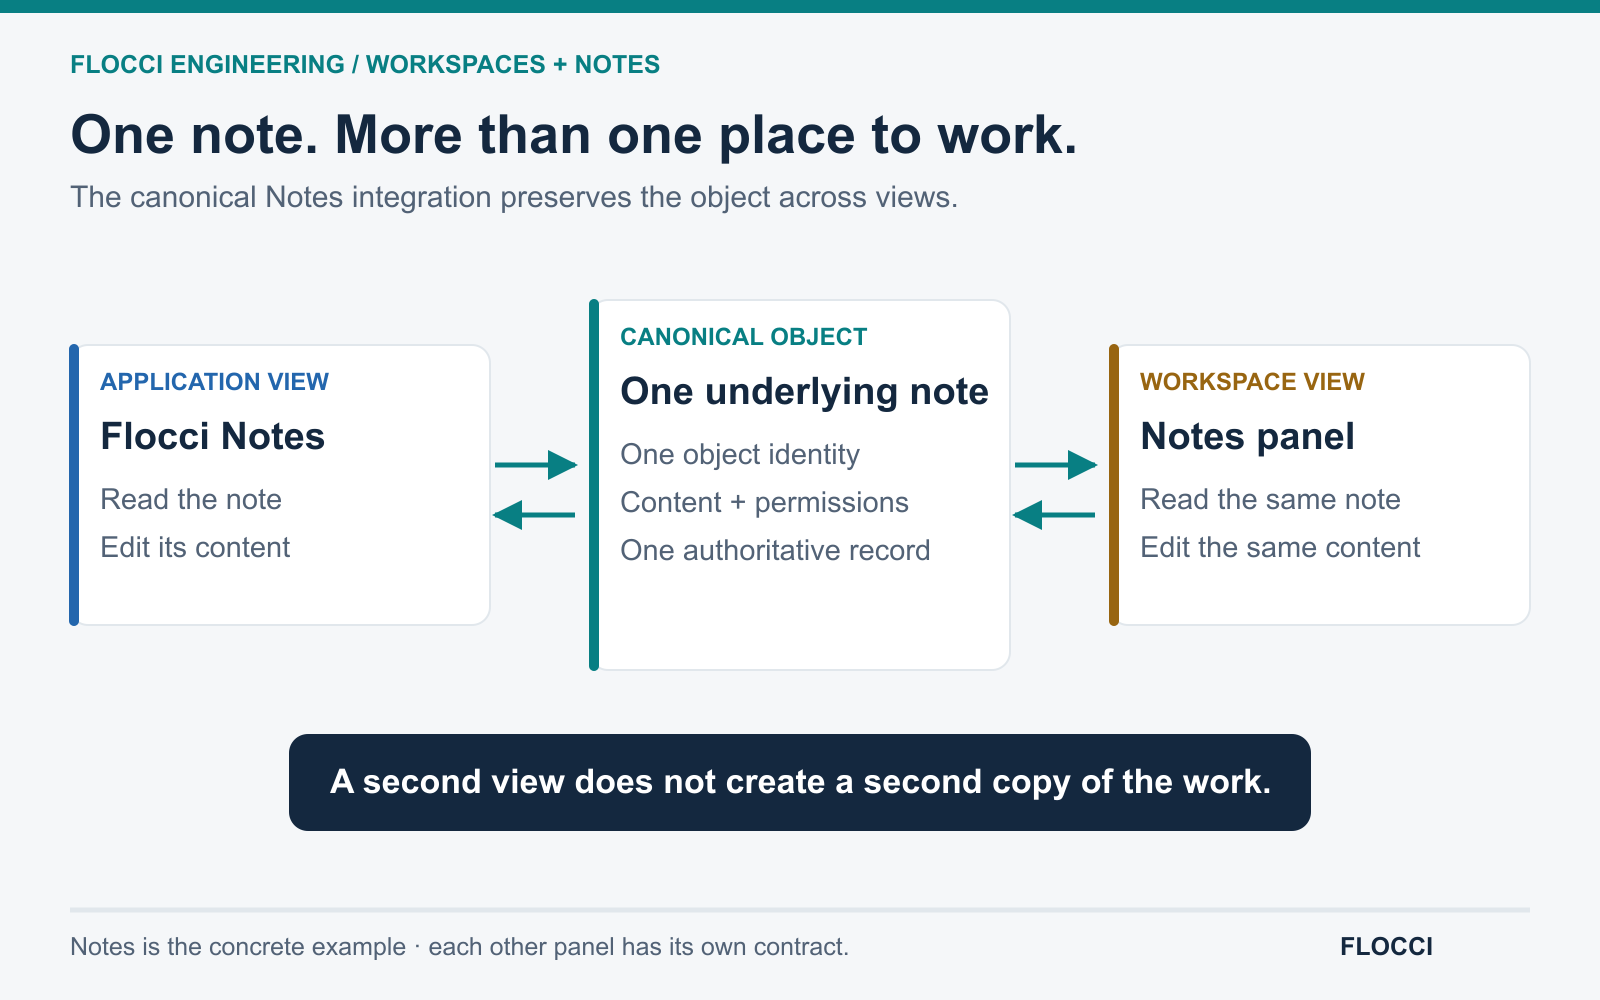Click 'Content + permissions' line
Screen dimensions: 1600x1000
click(764, 502)
